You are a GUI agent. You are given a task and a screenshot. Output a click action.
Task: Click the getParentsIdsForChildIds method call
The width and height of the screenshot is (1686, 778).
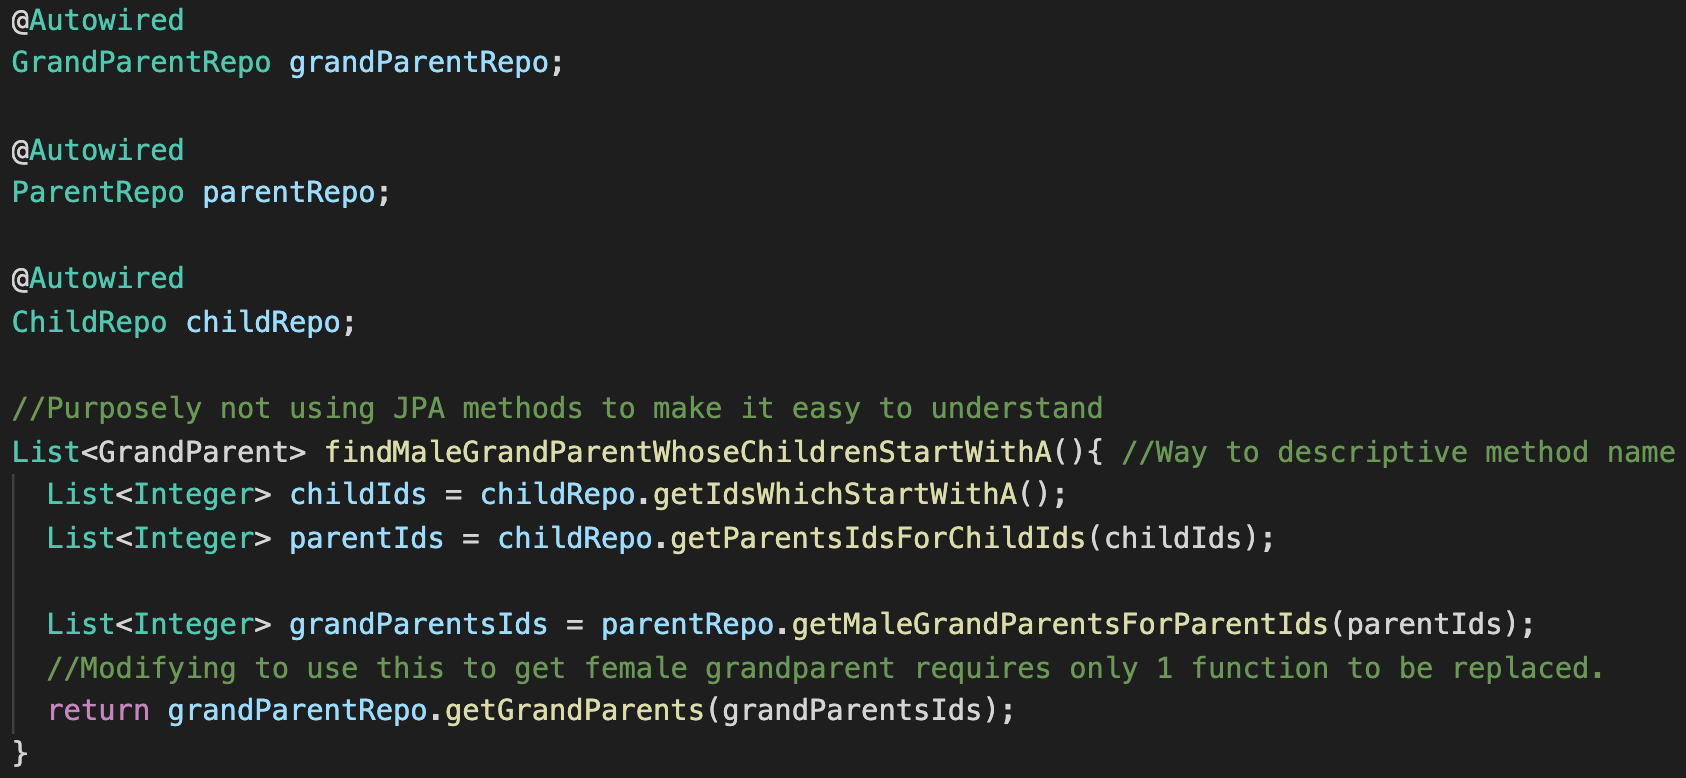click(x=878, y=538)
